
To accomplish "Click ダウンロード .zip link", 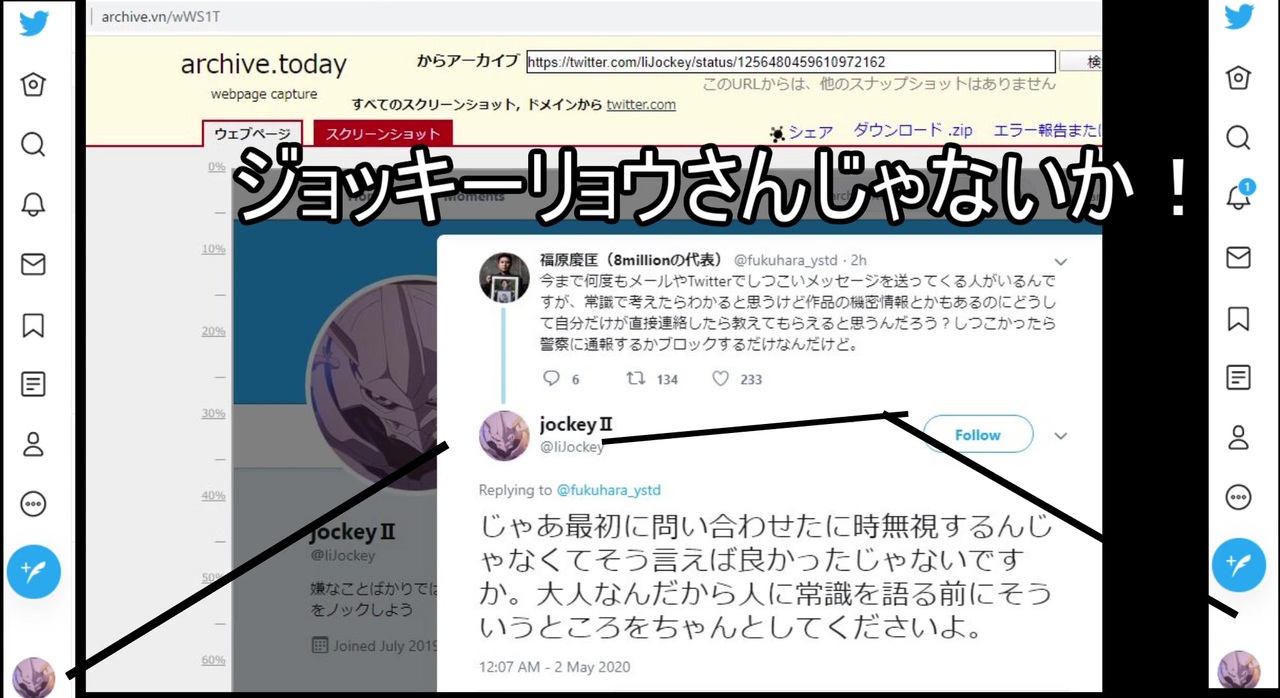I will (913, 130).
